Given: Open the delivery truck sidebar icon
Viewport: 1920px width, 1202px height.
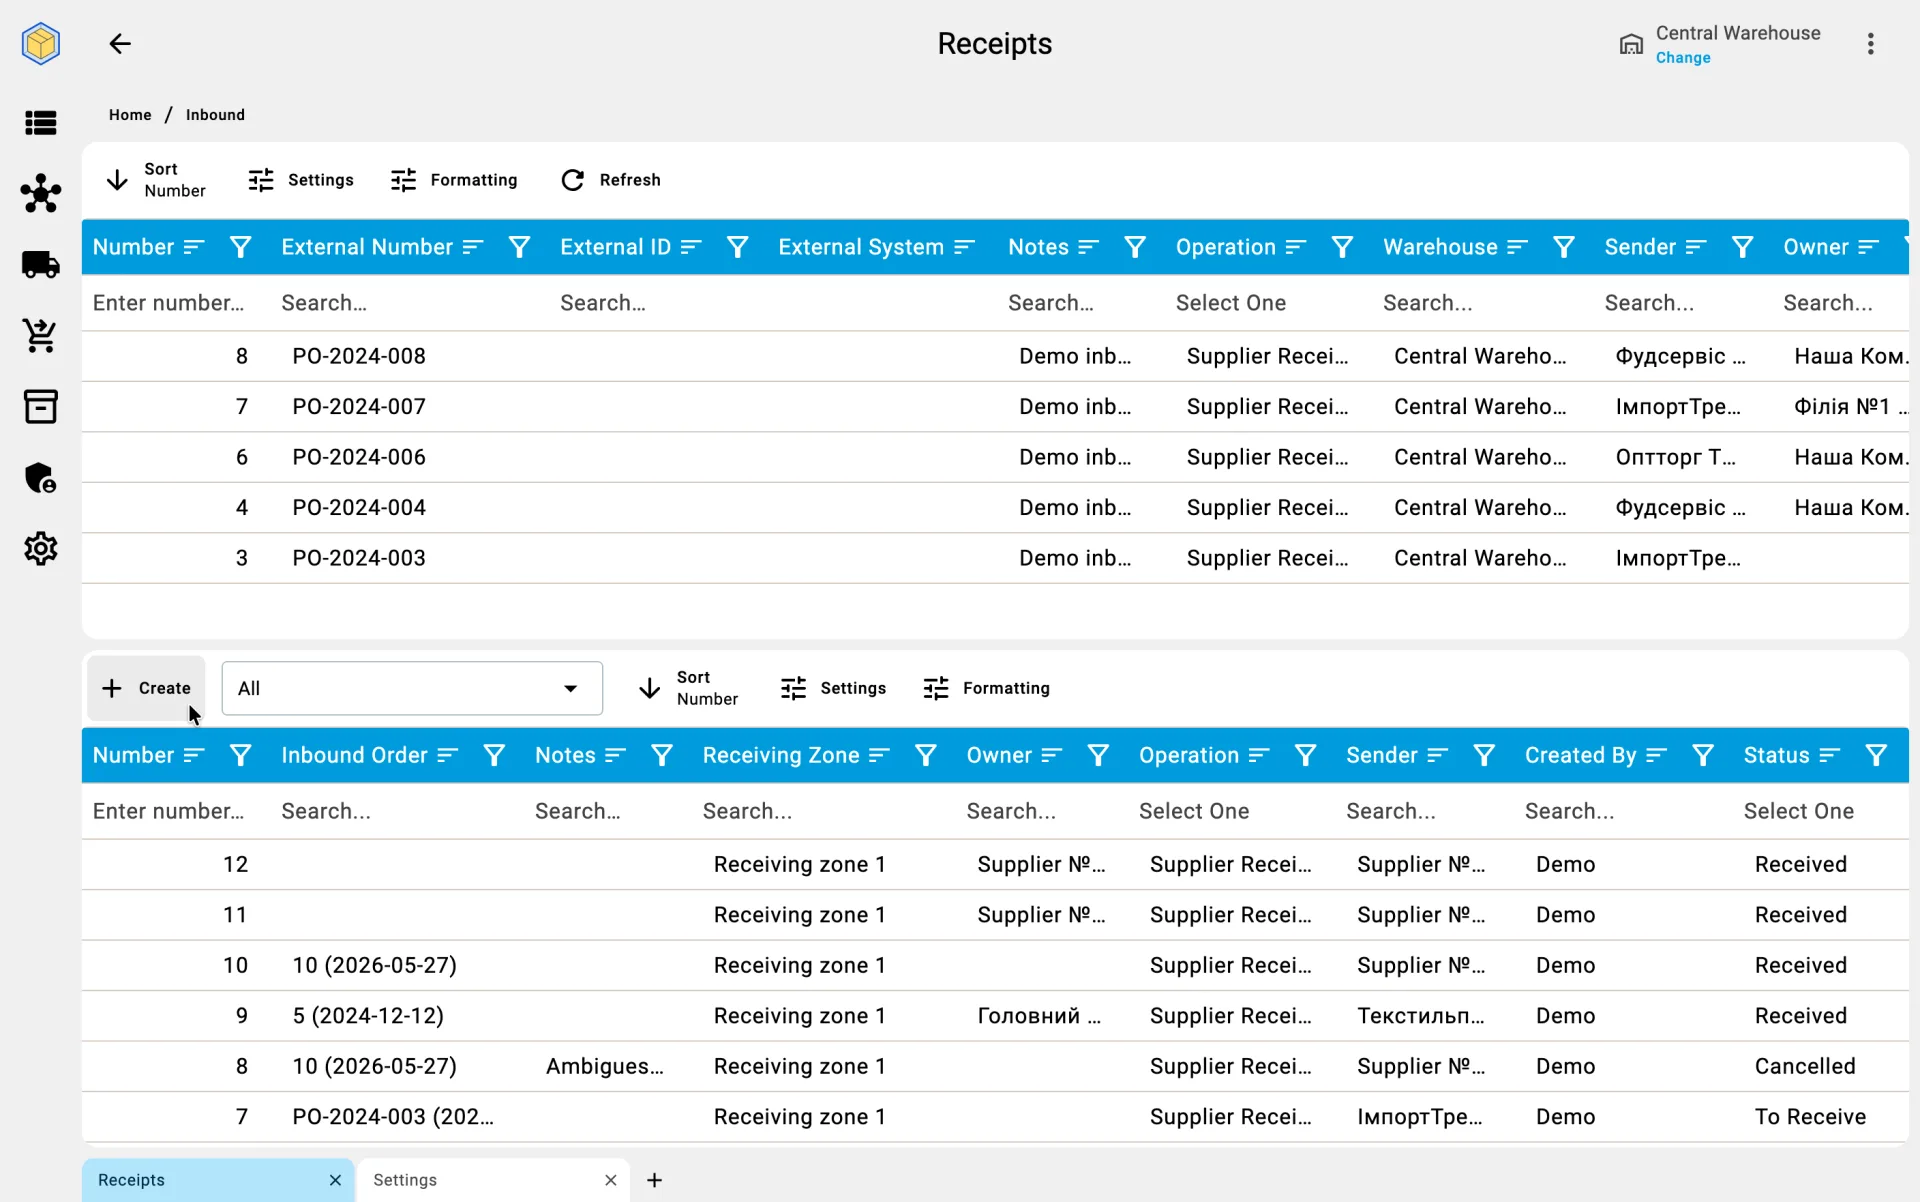Looking at the screenshot, I should click(41, 265).
